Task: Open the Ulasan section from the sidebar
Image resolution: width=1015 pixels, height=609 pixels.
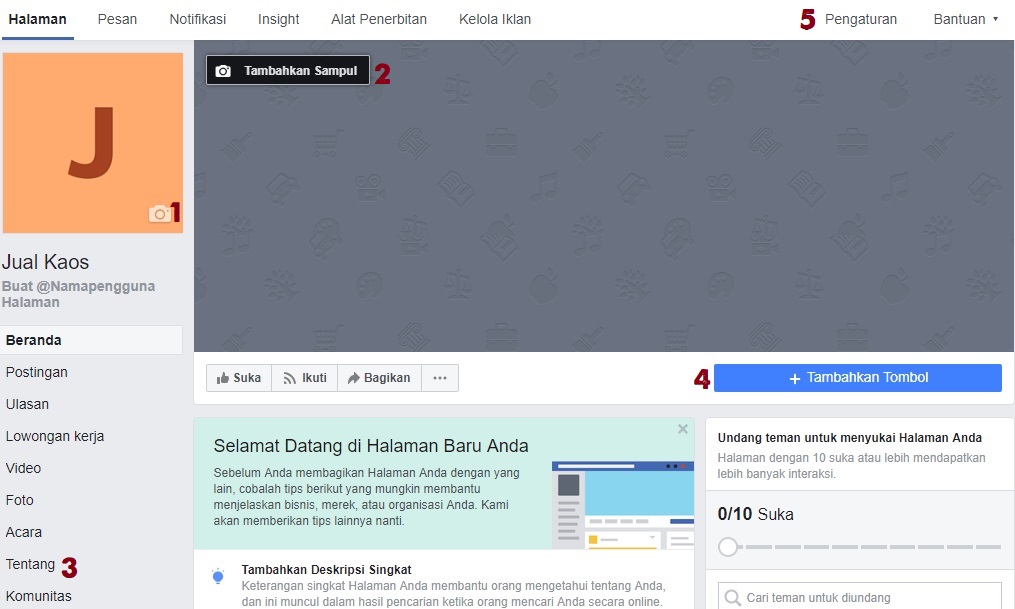Action: coord(25,404)
